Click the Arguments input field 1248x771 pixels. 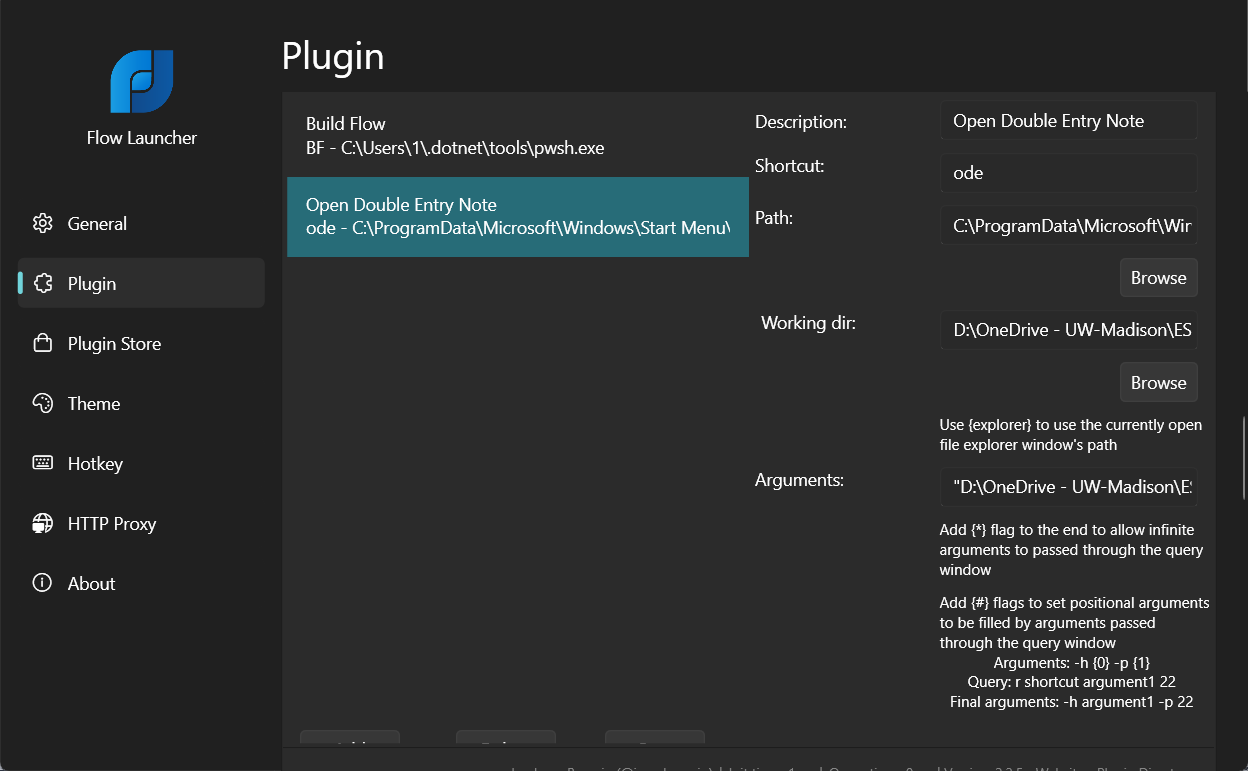pos(1068,487)
